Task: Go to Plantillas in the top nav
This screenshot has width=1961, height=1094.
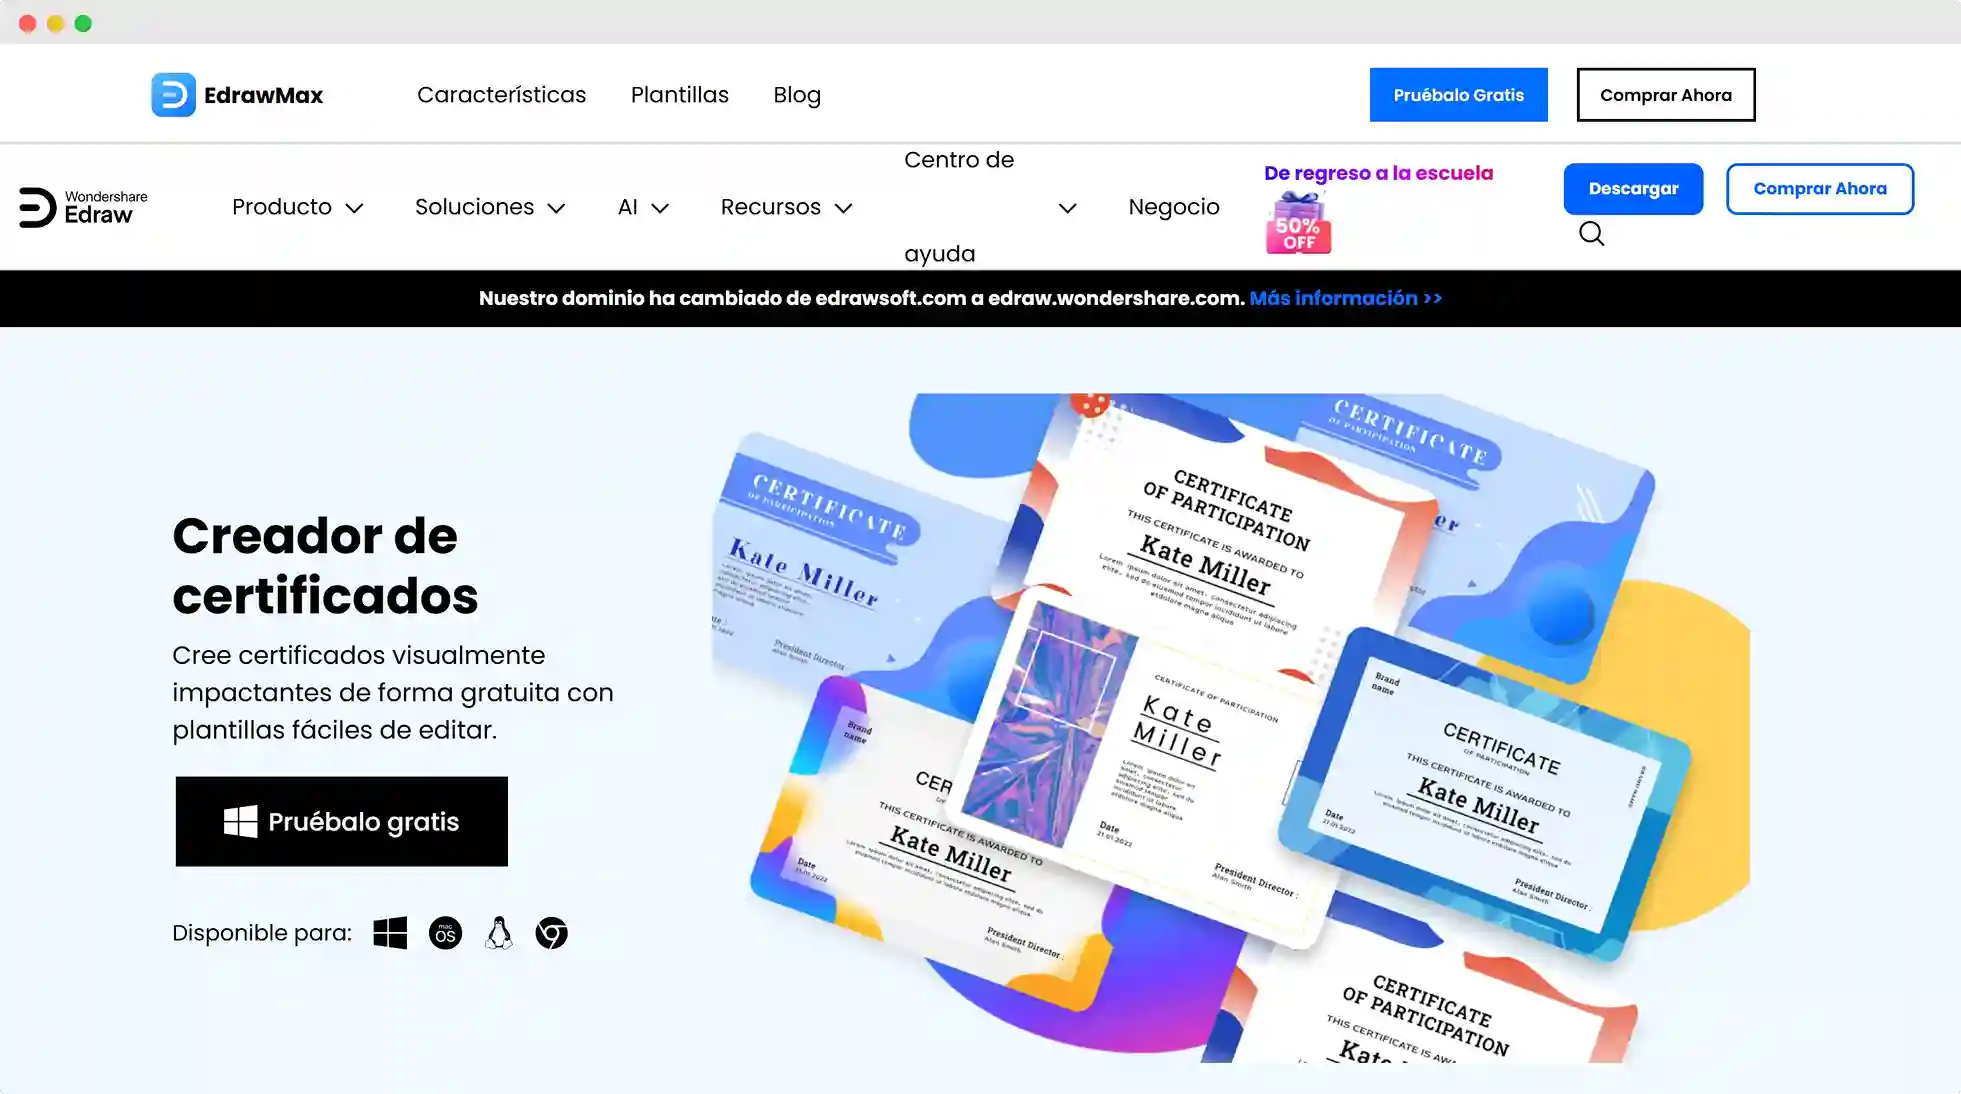Action: click(679, 95)
